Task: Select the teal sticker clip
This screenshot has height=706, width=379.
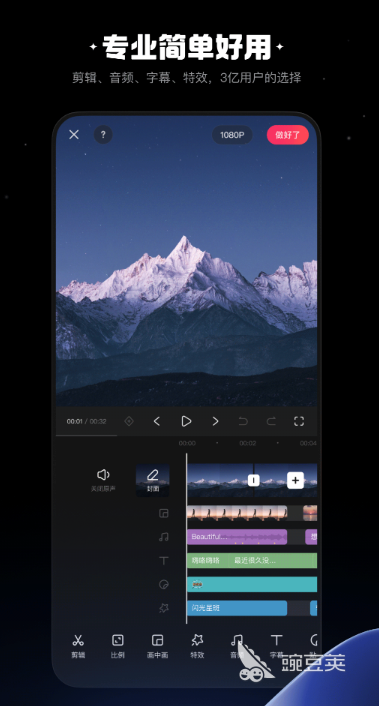Action: click(252, 584)
